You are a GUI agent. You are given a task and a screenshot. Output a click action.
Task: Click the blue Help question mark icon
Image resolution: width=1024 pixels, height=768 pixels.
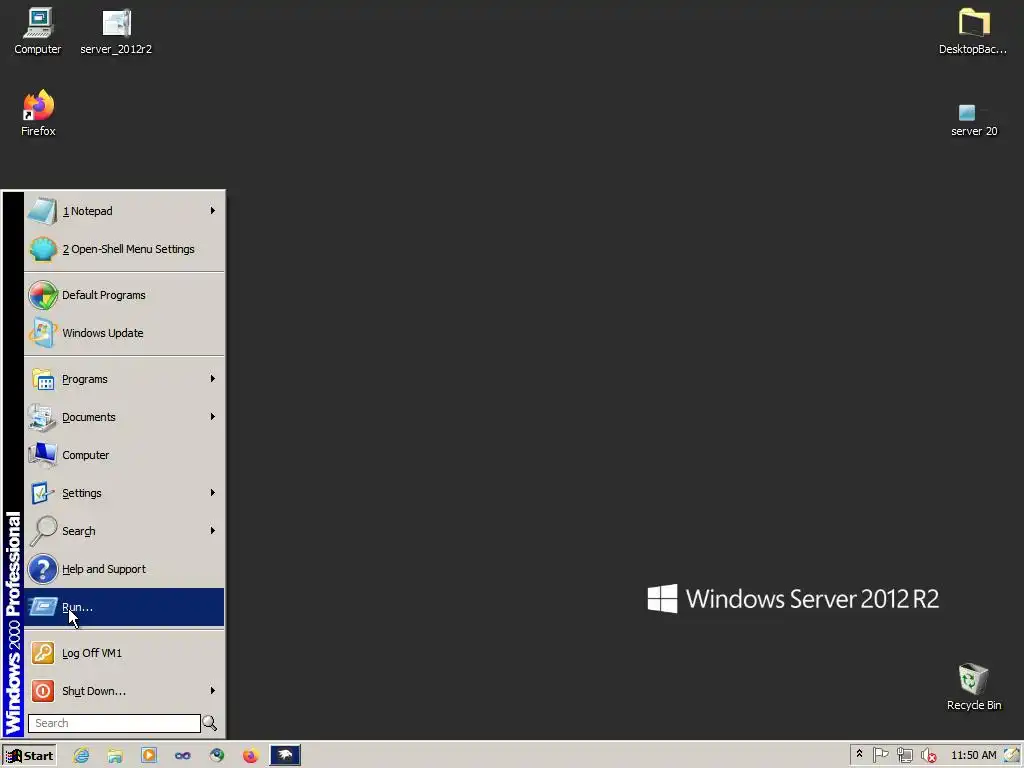42,569
